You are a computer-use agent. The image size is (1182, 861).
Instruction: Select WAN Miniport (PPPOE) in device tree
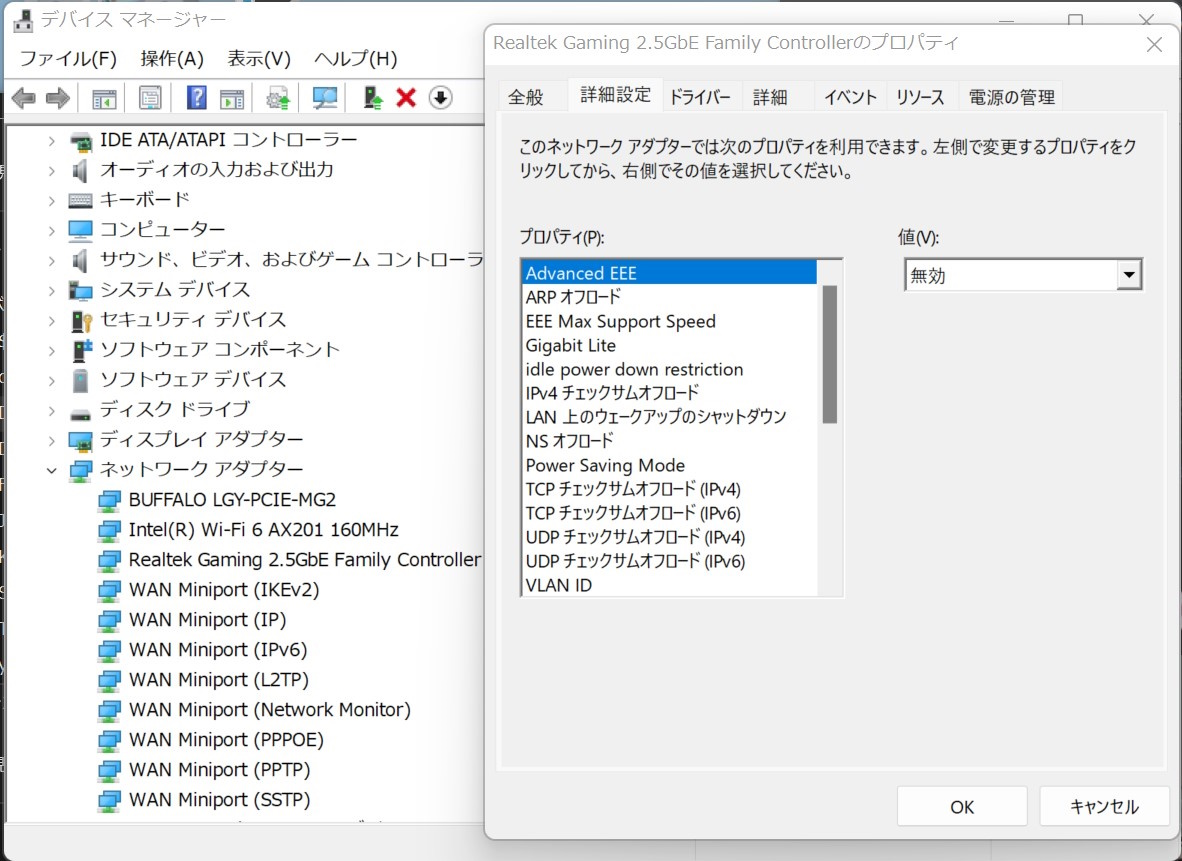[226, 740]
